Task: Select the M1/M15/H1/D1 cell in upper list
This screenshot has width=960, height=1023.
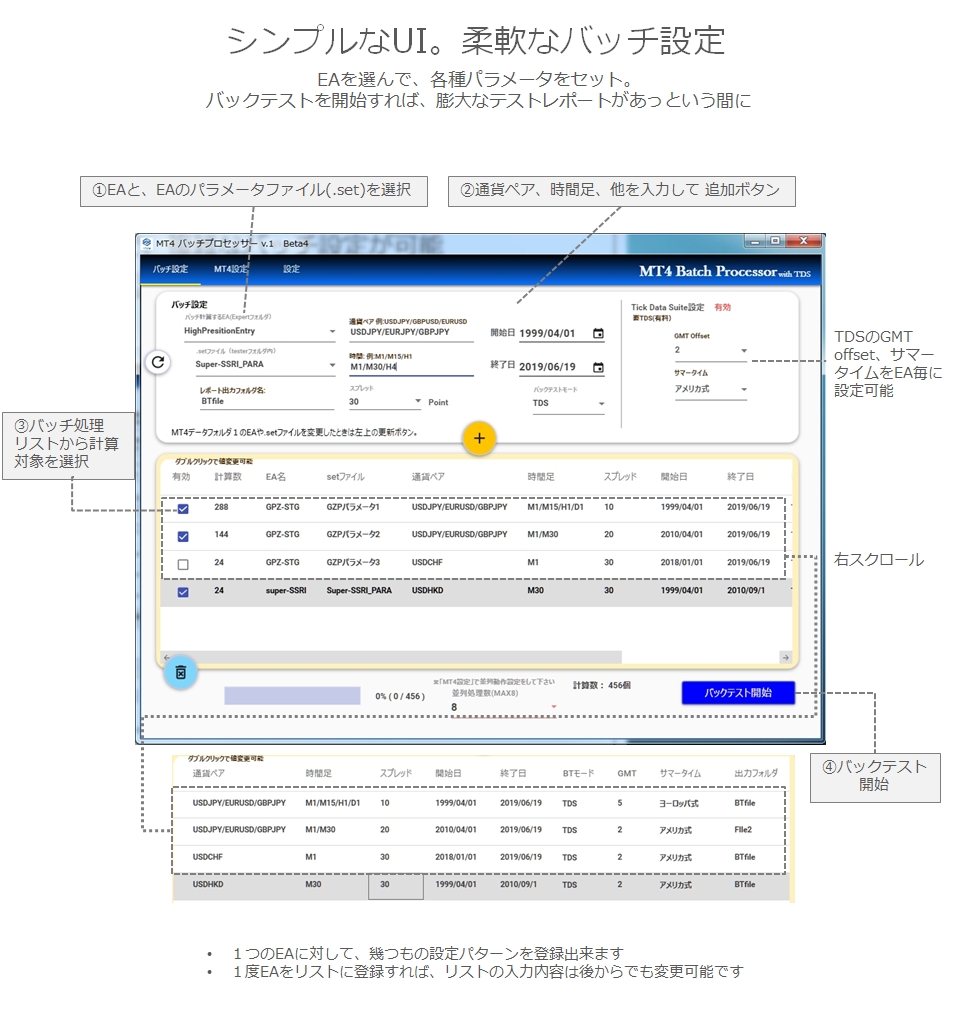Action: pos(555,507)
